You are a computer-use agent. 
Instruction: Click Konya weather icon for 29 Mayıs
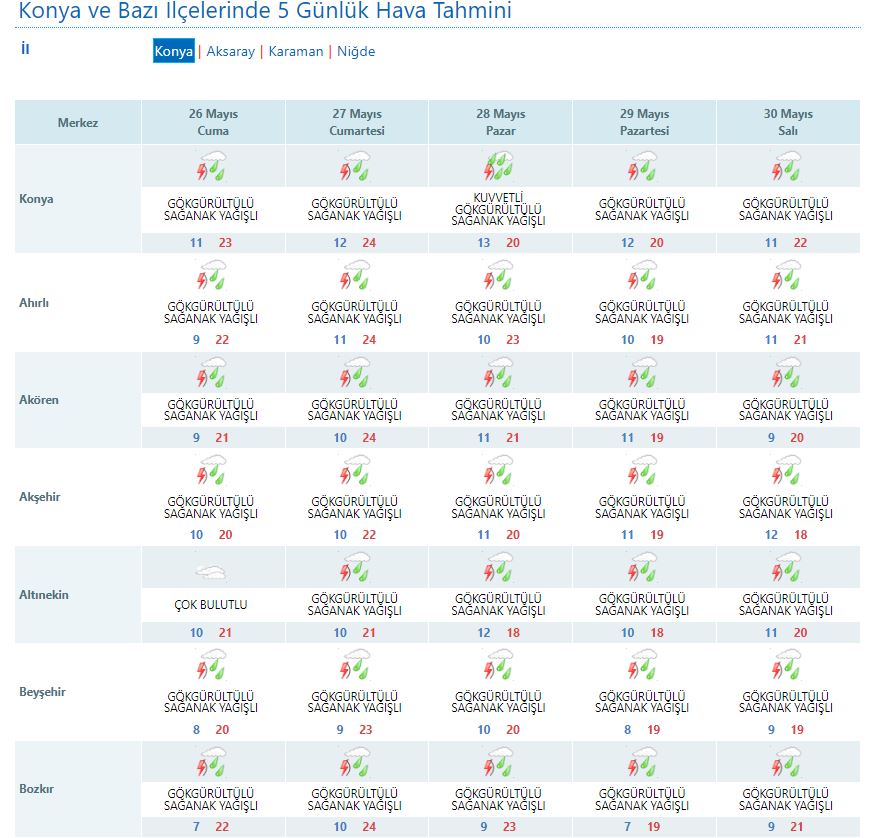point(644,166)
